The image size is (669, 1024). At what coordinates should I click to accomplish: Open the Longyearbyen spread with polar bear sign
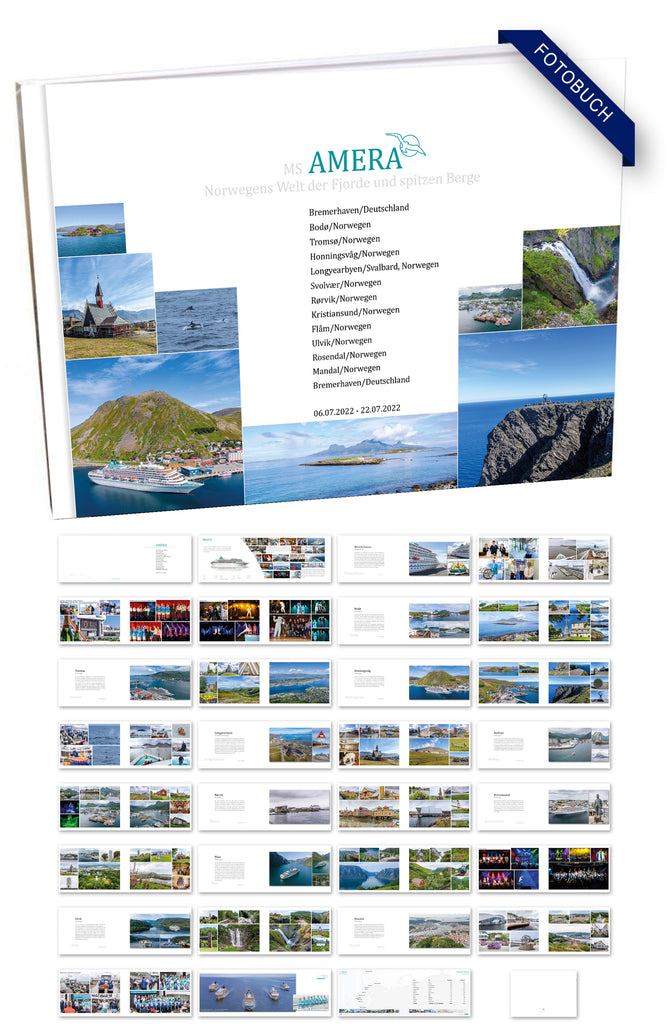264,745
